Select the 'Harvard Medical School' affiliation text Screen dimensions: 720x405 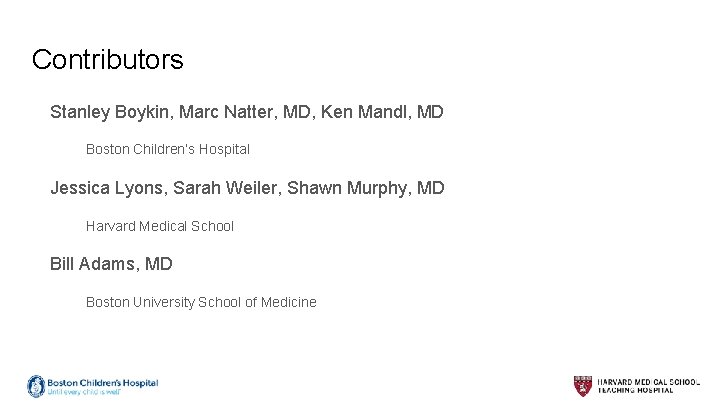point(160,226)
